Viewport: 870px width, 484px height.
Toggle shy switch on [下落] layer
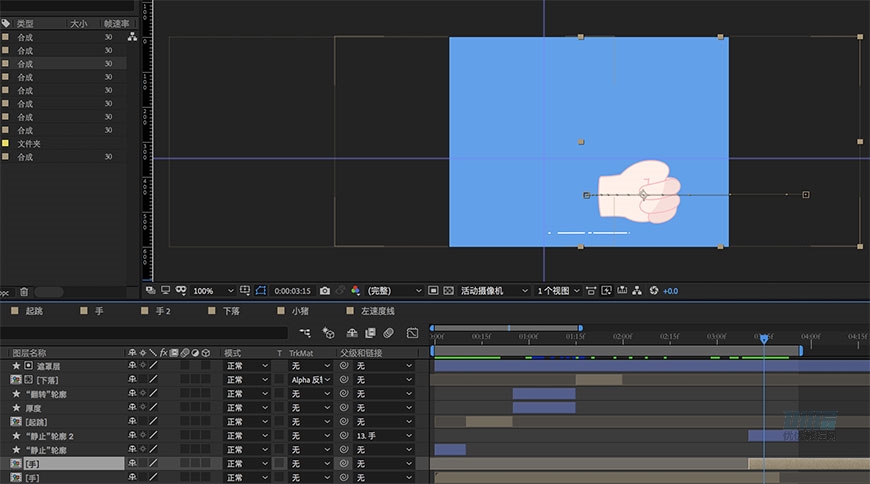point(132,379)
